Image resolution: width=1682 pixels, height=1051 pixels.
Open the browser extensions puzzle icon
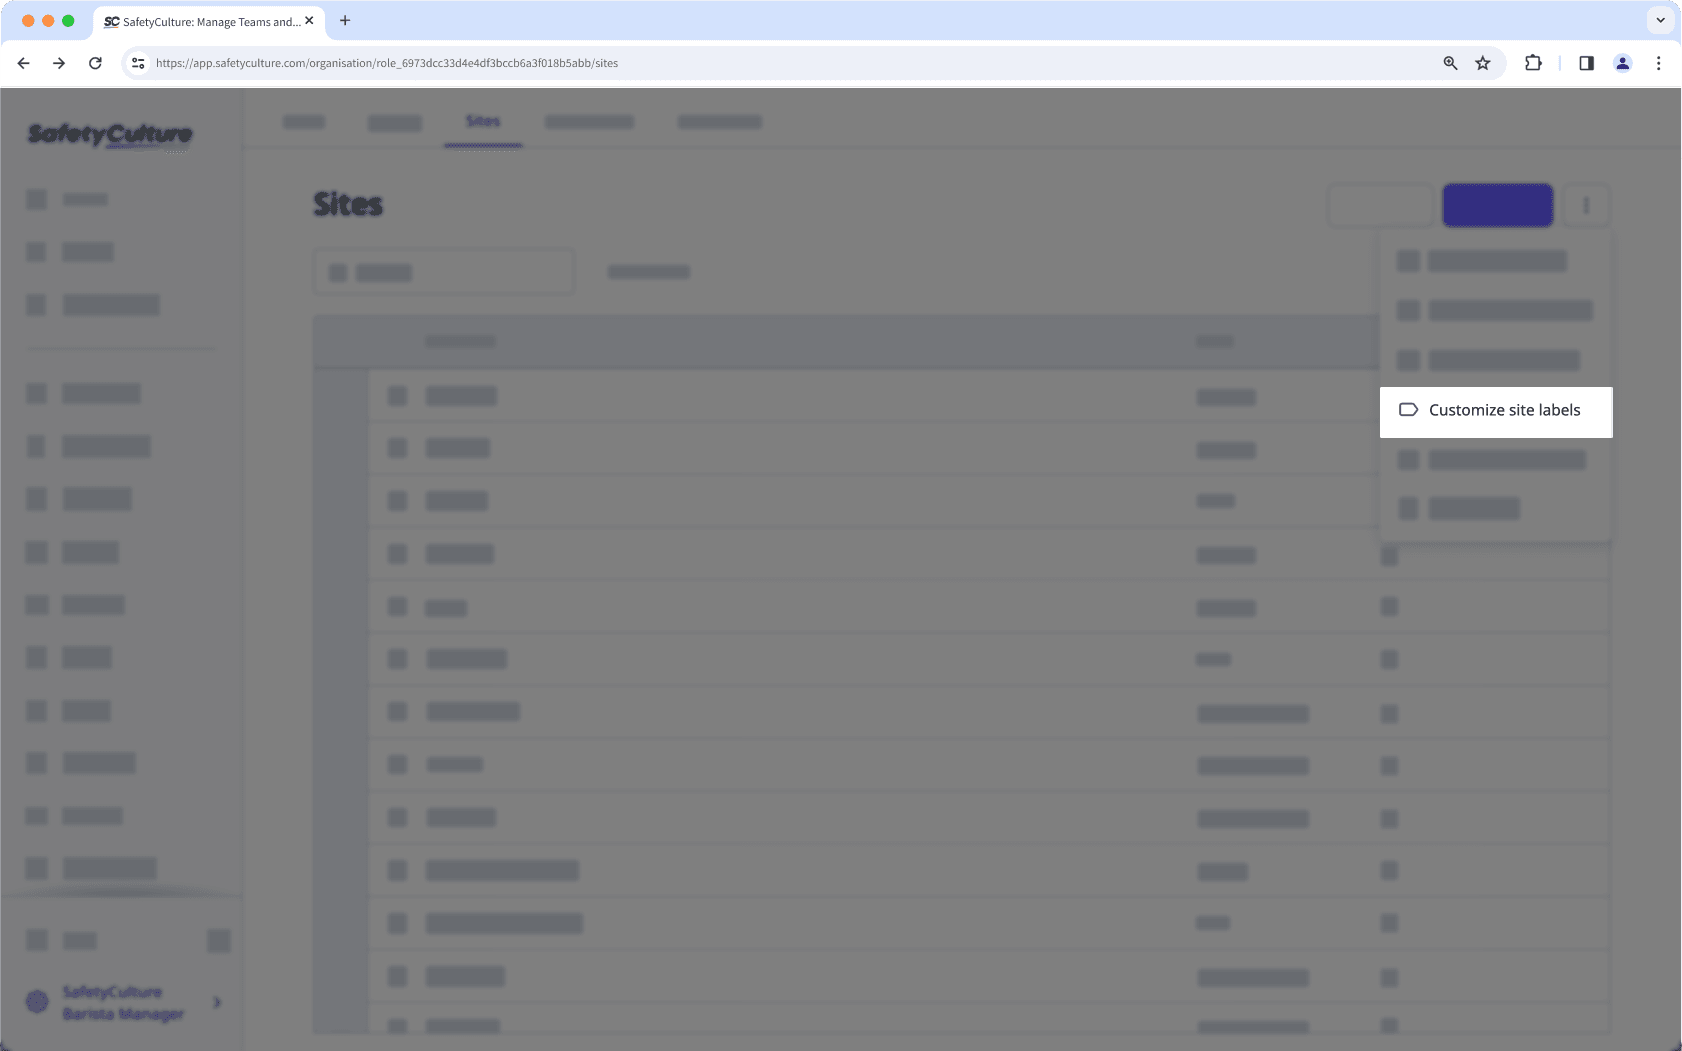tap(1533, 62)
